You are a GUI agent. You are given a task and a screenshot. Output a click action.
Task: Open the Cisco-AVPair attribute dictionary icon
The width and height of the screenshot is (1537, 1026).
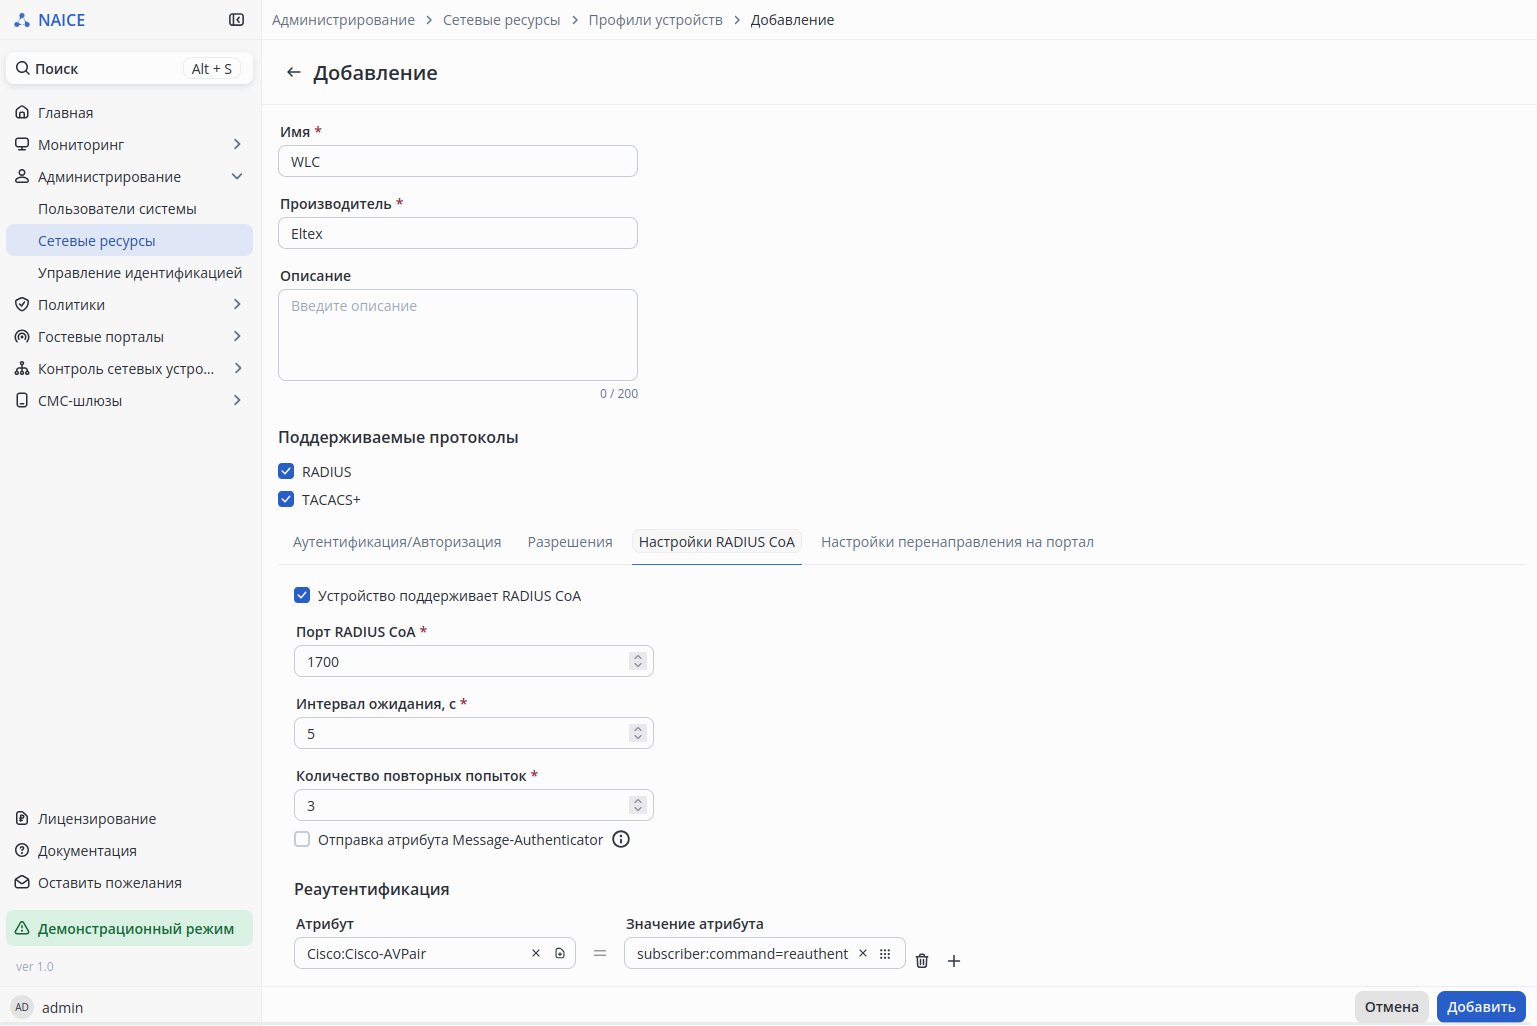pyautogui.click(x=560, y=954)
